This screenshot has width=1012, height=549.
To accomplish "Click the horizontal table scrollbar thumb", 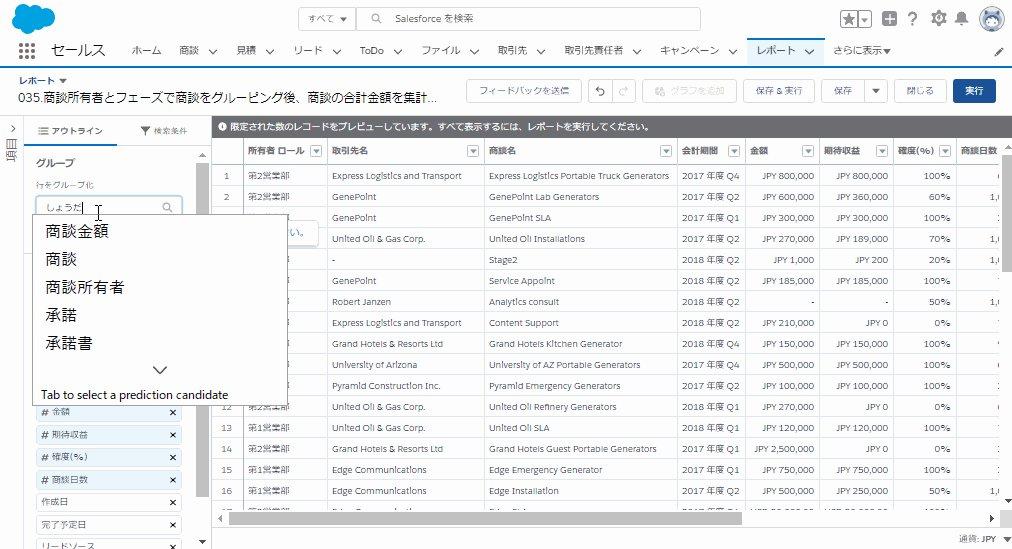I will [485, 518].
